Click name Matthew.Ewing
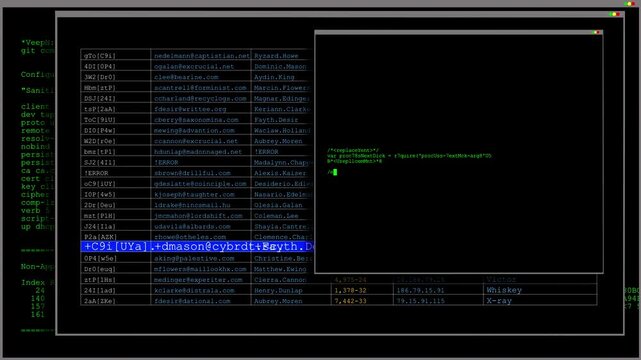This screenshot has height=360, width=641. [x=280, y=269]
